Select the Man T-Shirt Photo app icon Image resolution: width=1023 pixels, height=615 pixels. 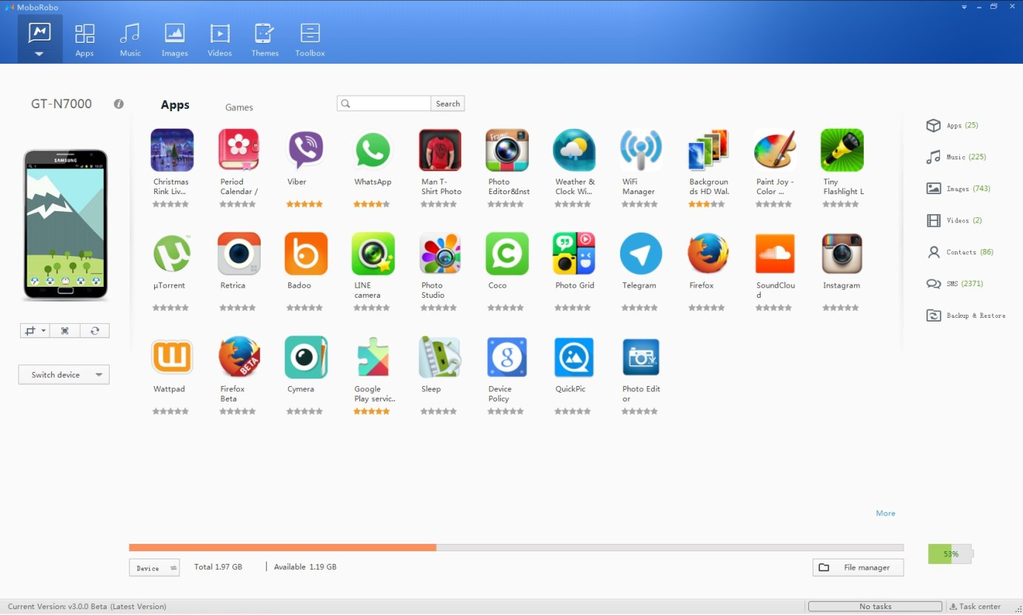click(440, 150)
